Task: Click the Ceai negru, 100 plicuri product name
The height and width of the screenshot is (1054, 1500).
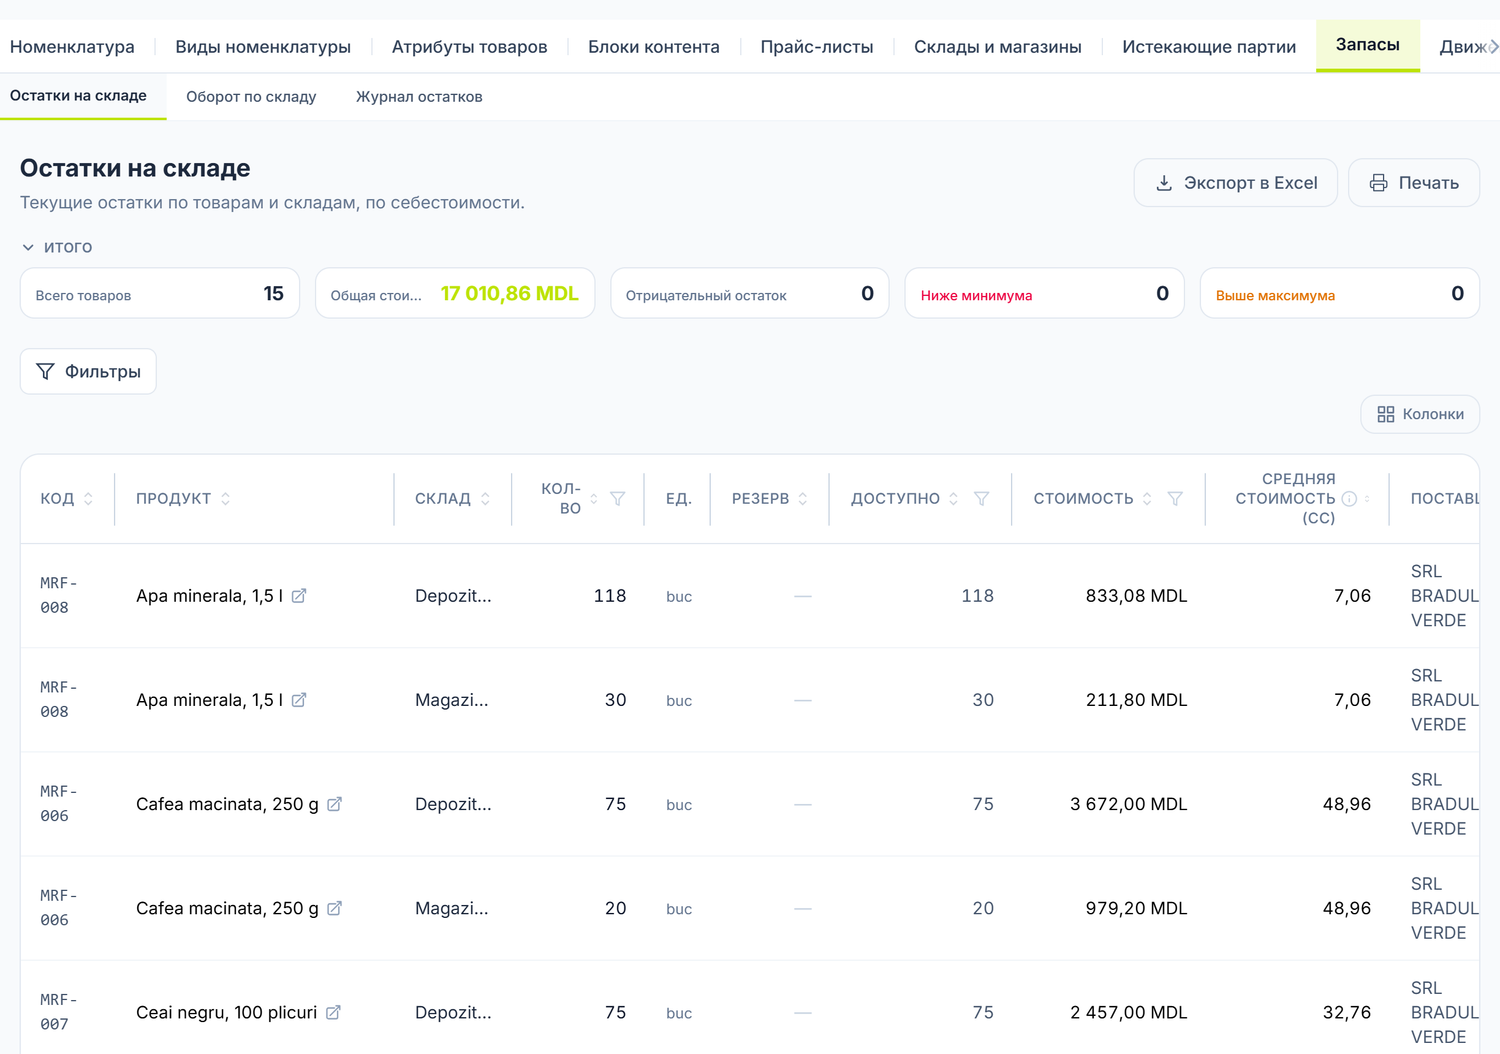Action: (x=226, y=1012)
